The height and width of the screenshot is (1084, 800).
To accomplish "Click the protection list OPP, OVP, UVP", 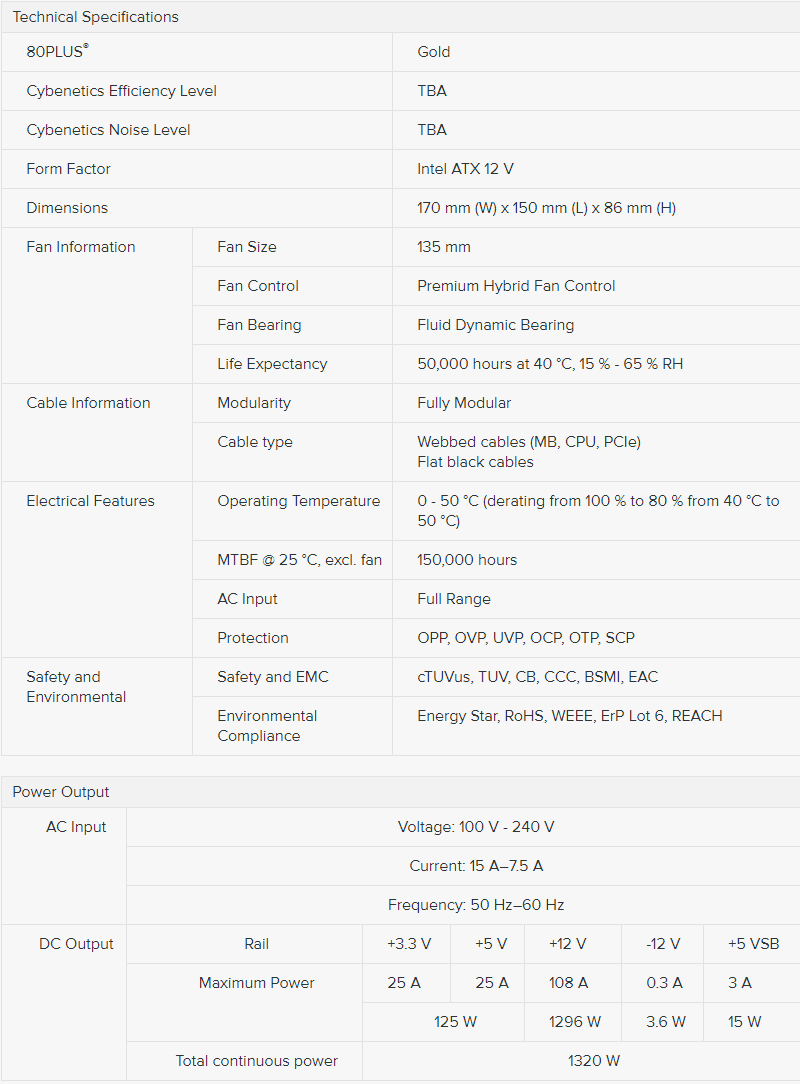I will pos(526,638).
